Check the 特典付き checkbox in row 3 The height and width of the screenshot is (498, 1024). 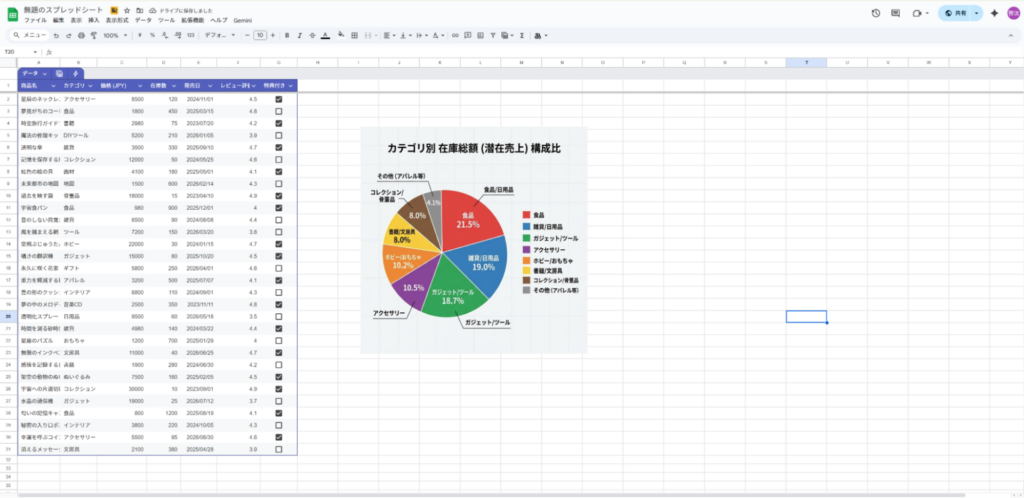[278, 111]
